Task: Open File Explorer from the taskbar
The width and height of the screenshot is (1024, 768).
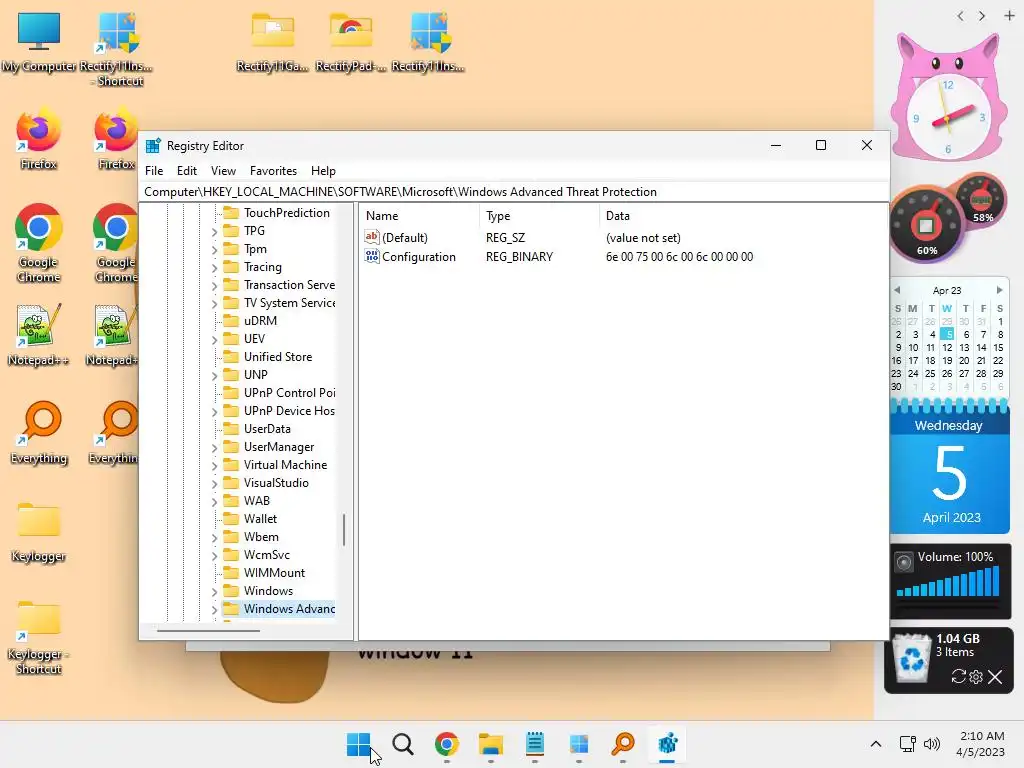Action: click(490, 744)
